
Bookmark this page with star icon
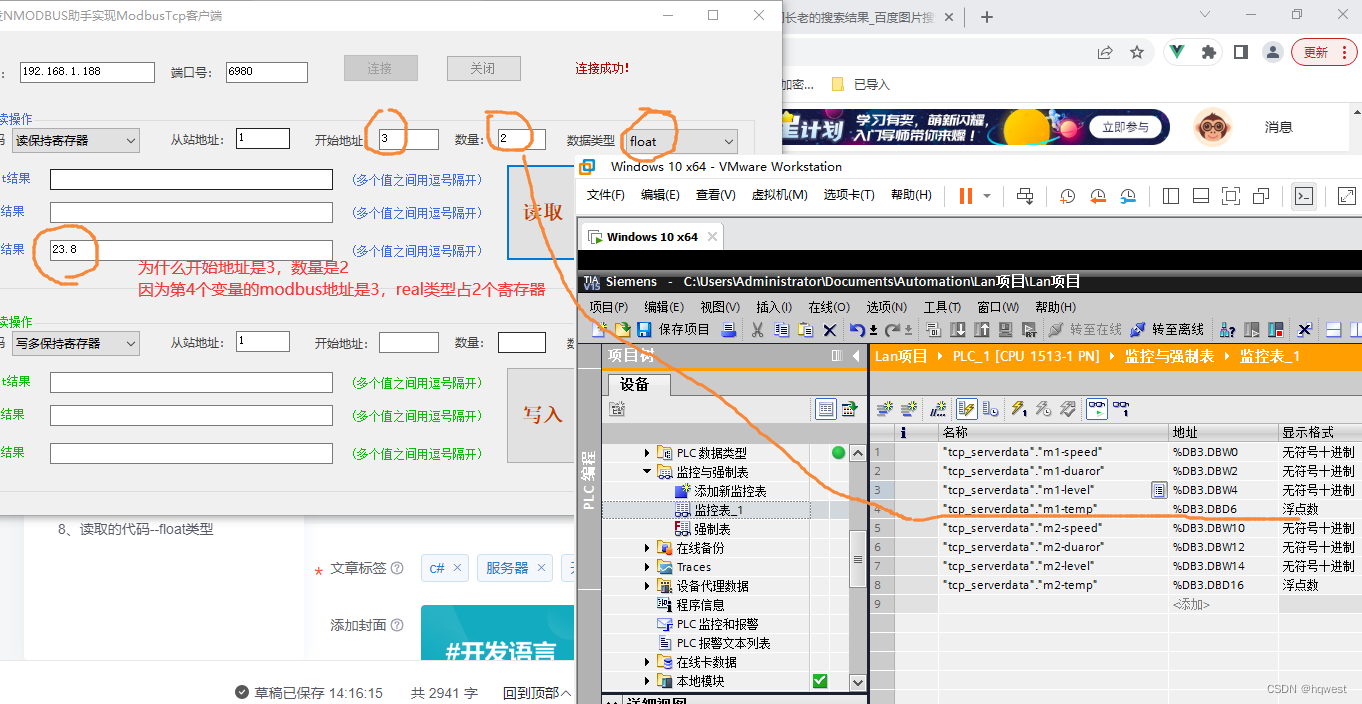1137,52
